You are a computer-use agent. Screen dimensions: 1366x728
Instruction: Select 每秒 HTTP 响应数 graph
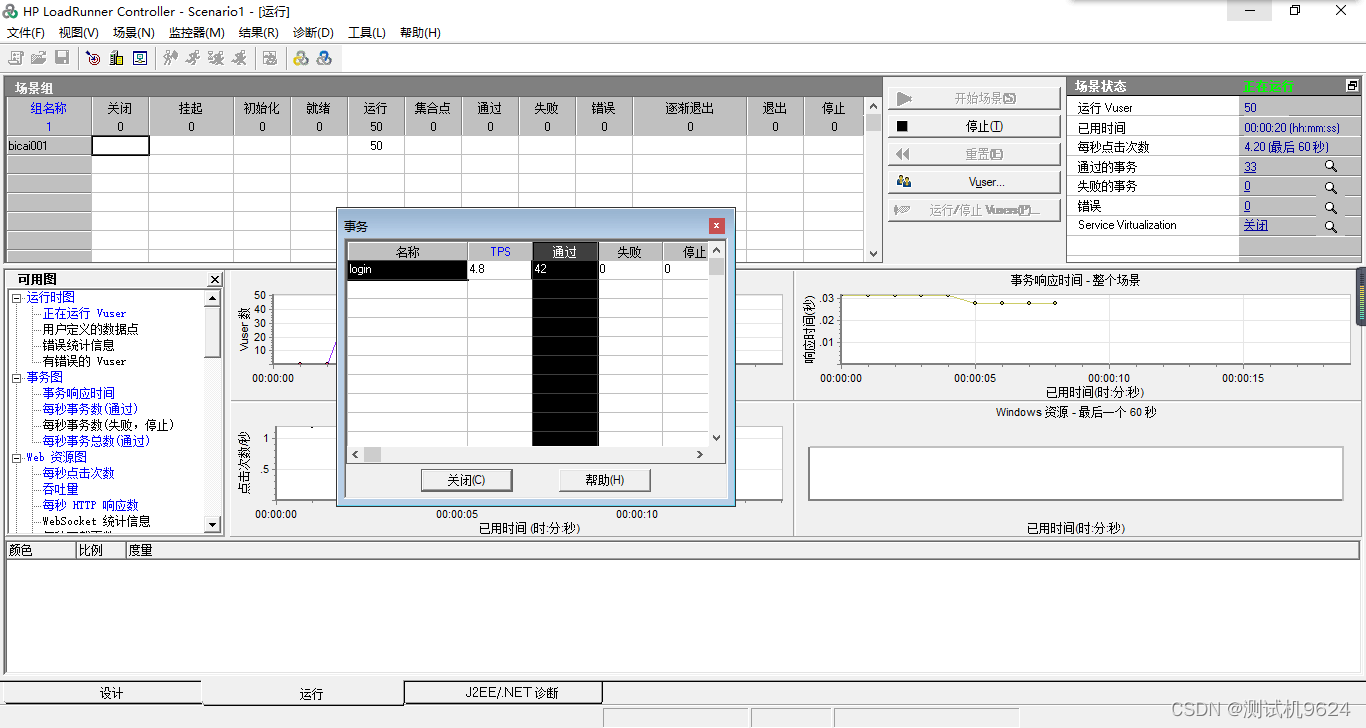tap(90, 505)
